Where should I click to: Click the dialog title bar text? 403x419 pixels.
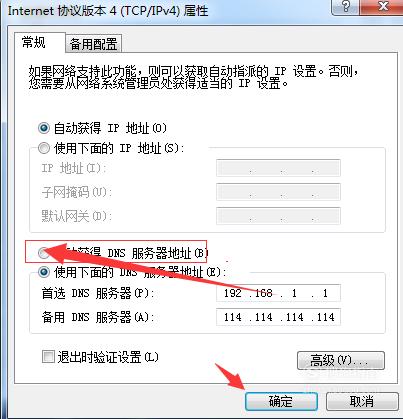click(x=108, y=11)
